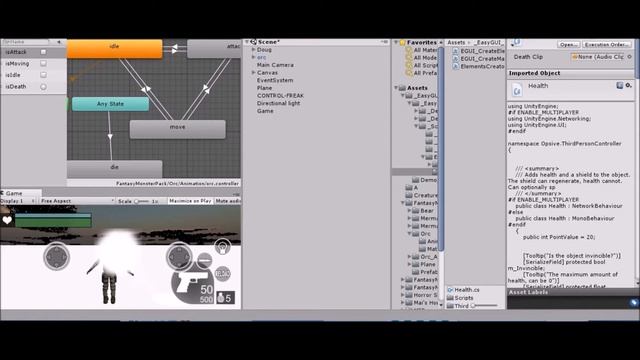640x360 pixels.
Task: Tap the right aim joystick
Action: pyautogui.click(x=179, y=256)
